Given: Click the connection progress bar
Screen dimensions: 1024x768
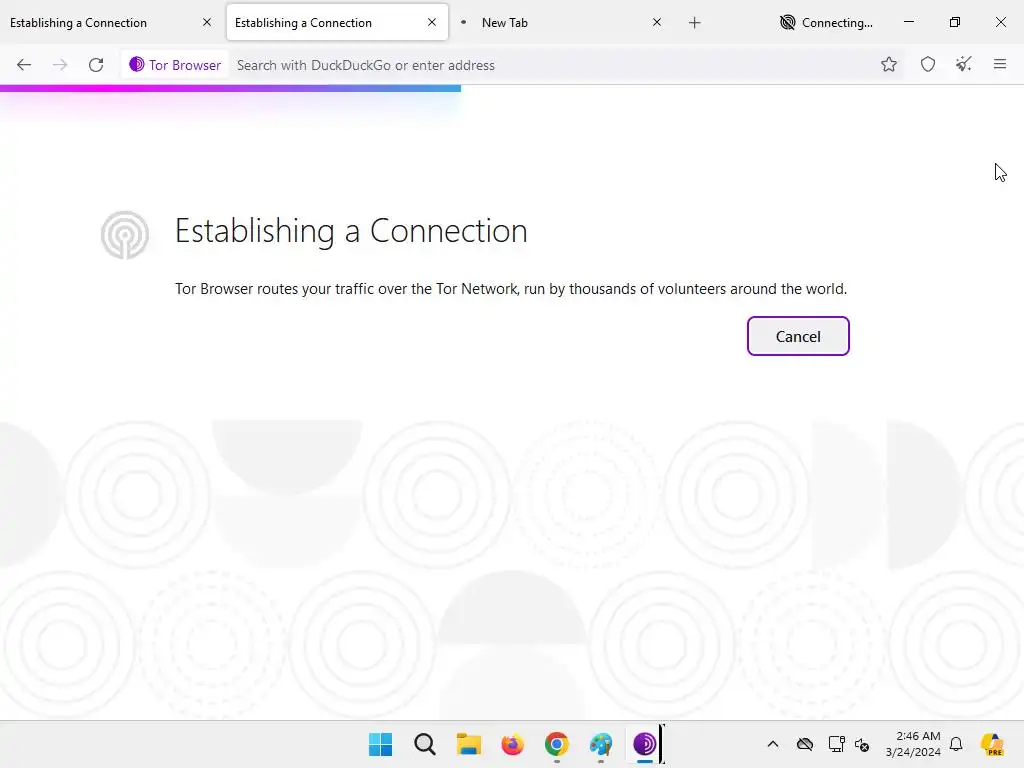Looking at the screenshot, I should pos(231,88).
